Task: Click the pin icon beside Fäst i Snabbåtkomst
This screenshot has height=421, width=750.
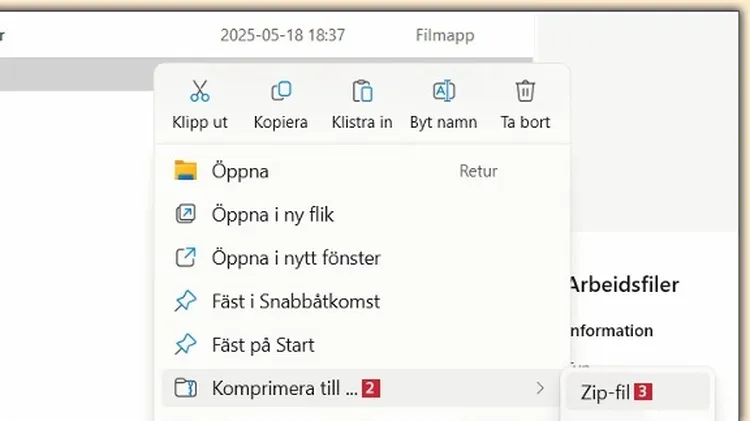Action: pos(186,301)
